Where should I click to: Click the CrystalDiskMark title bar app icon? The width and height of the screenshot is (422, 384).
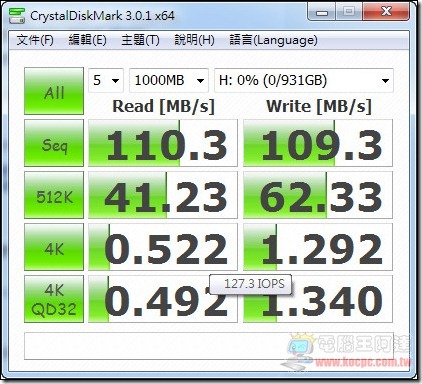(17, 15)
